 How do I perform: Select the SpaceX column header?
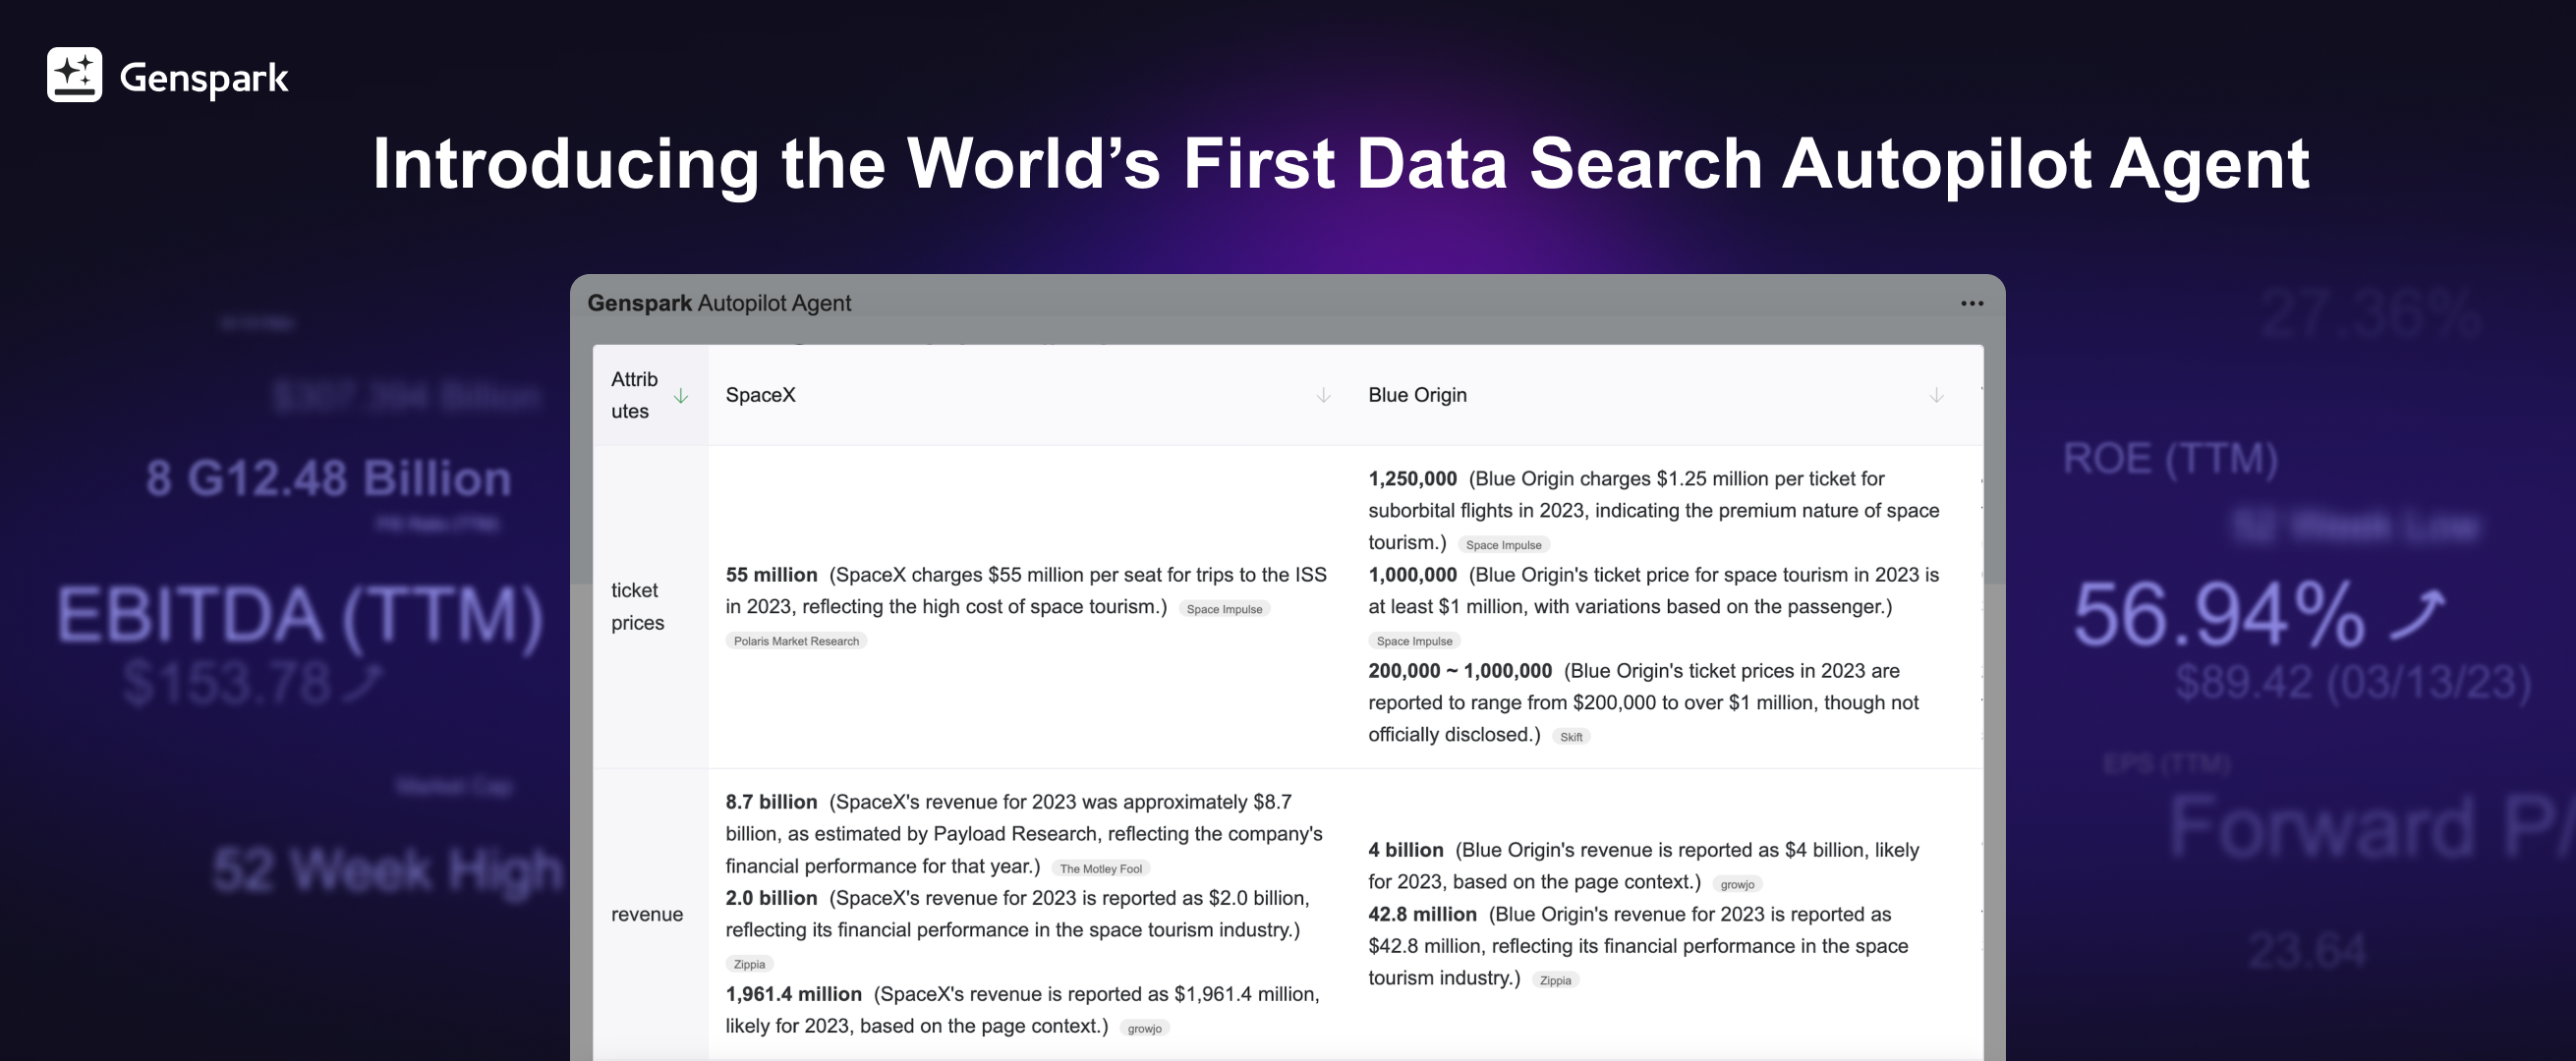click(760, 394)
